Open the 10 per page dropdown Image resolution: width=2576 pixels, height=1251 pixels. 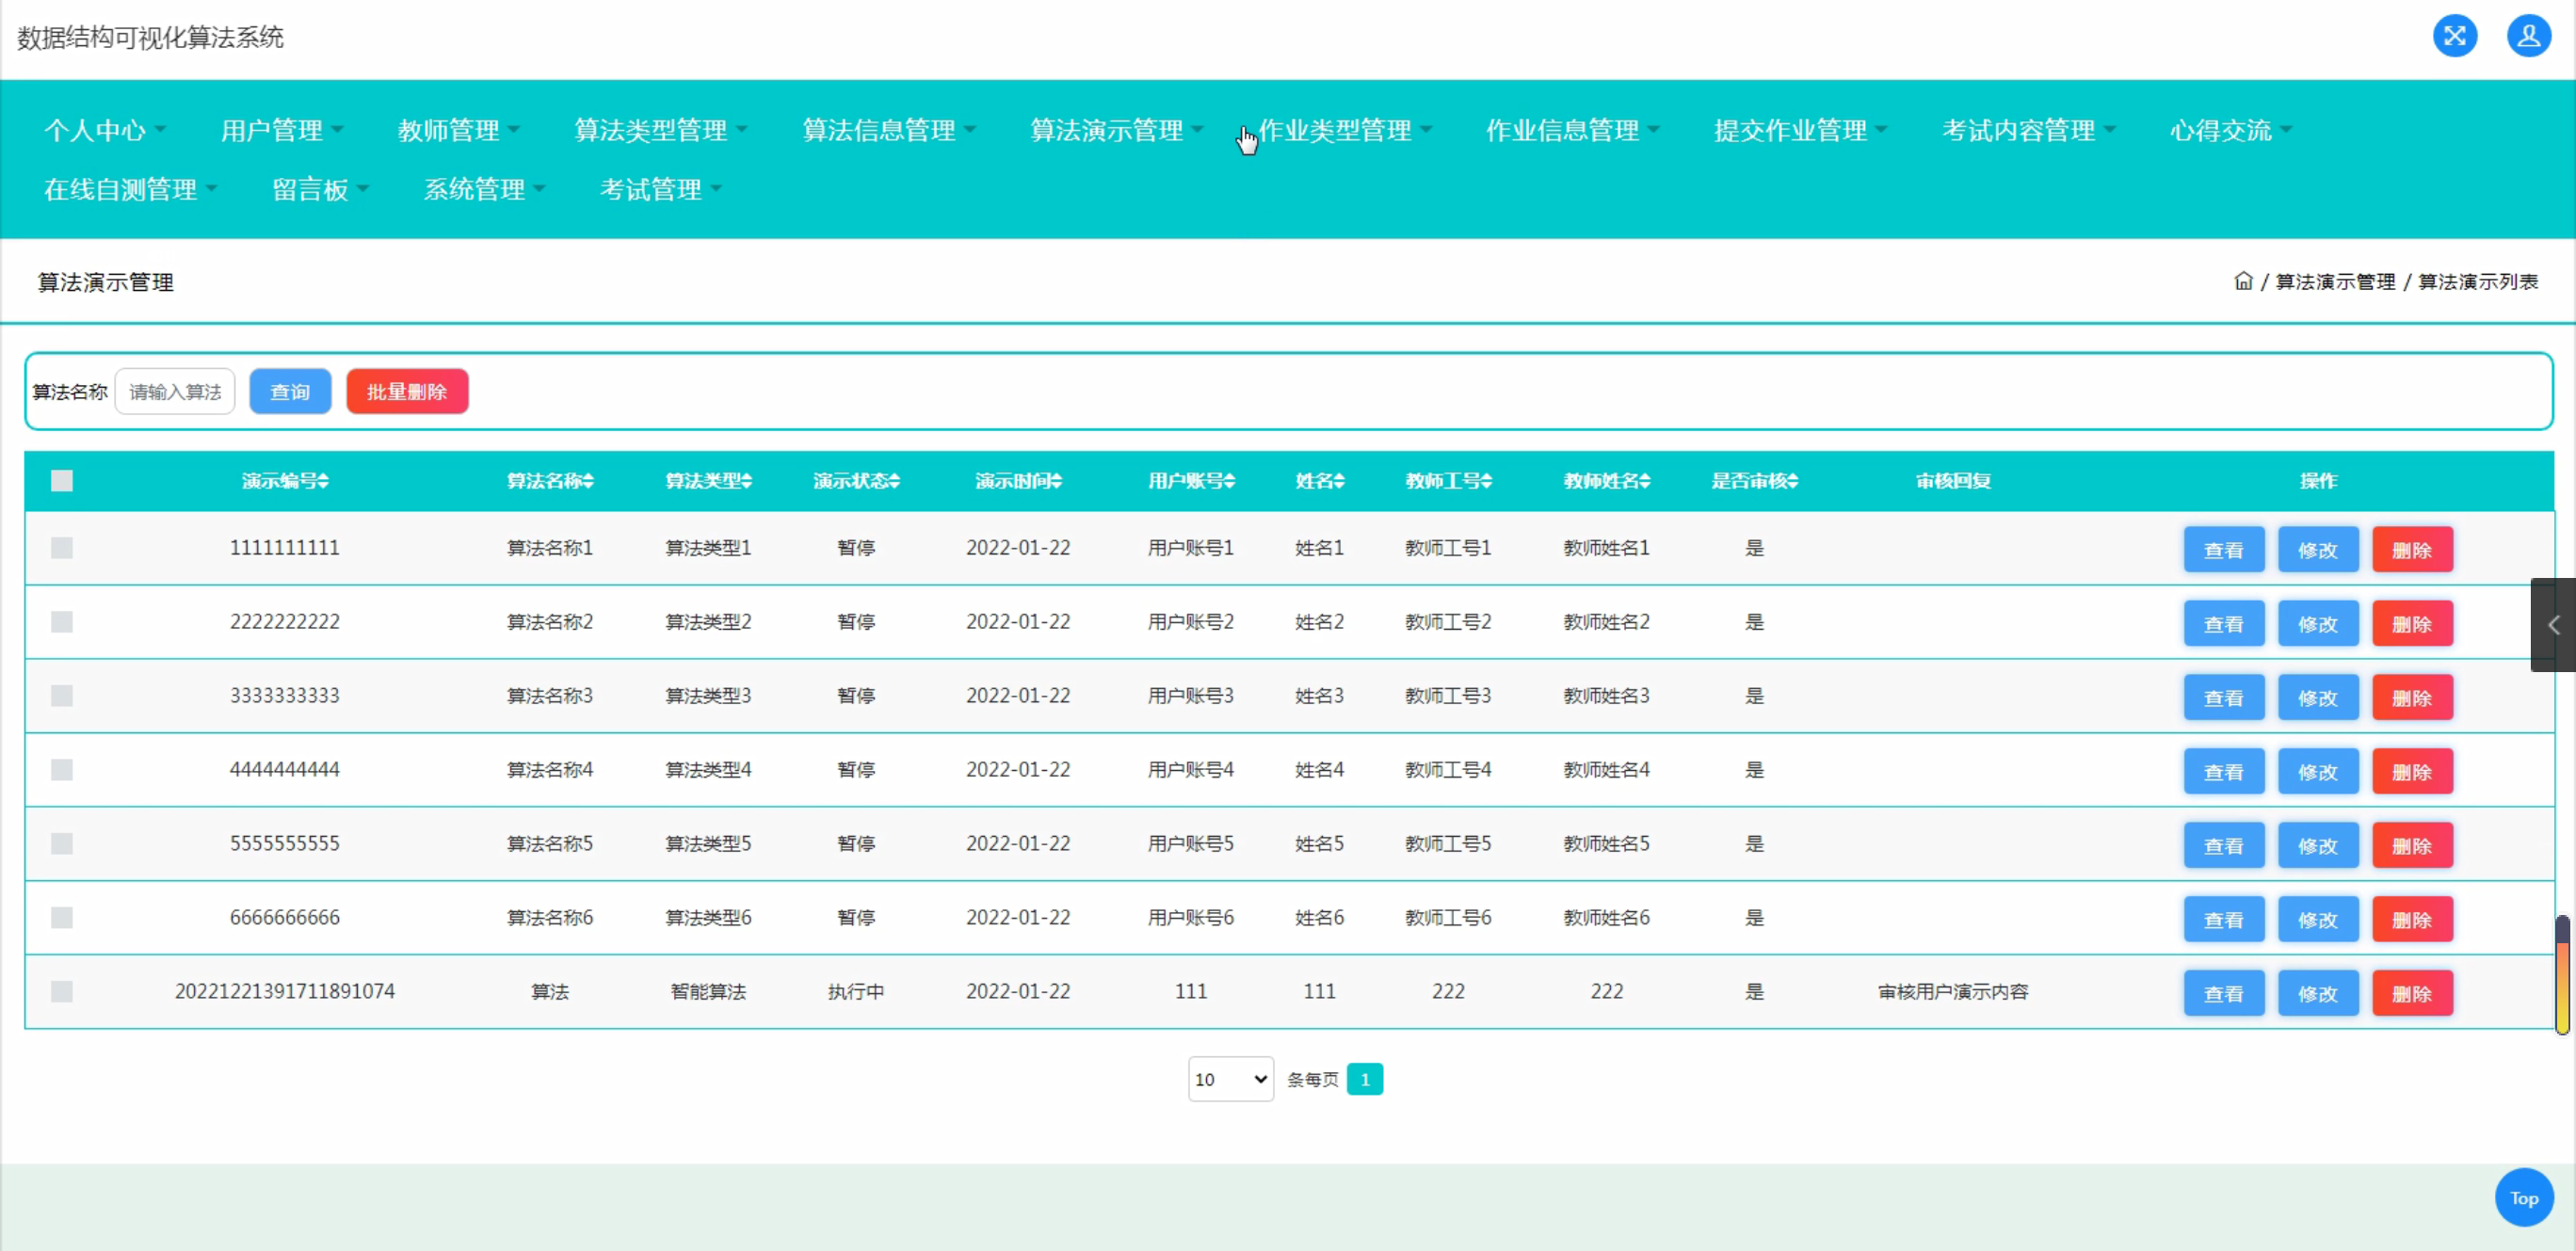click(1230, 1079)
